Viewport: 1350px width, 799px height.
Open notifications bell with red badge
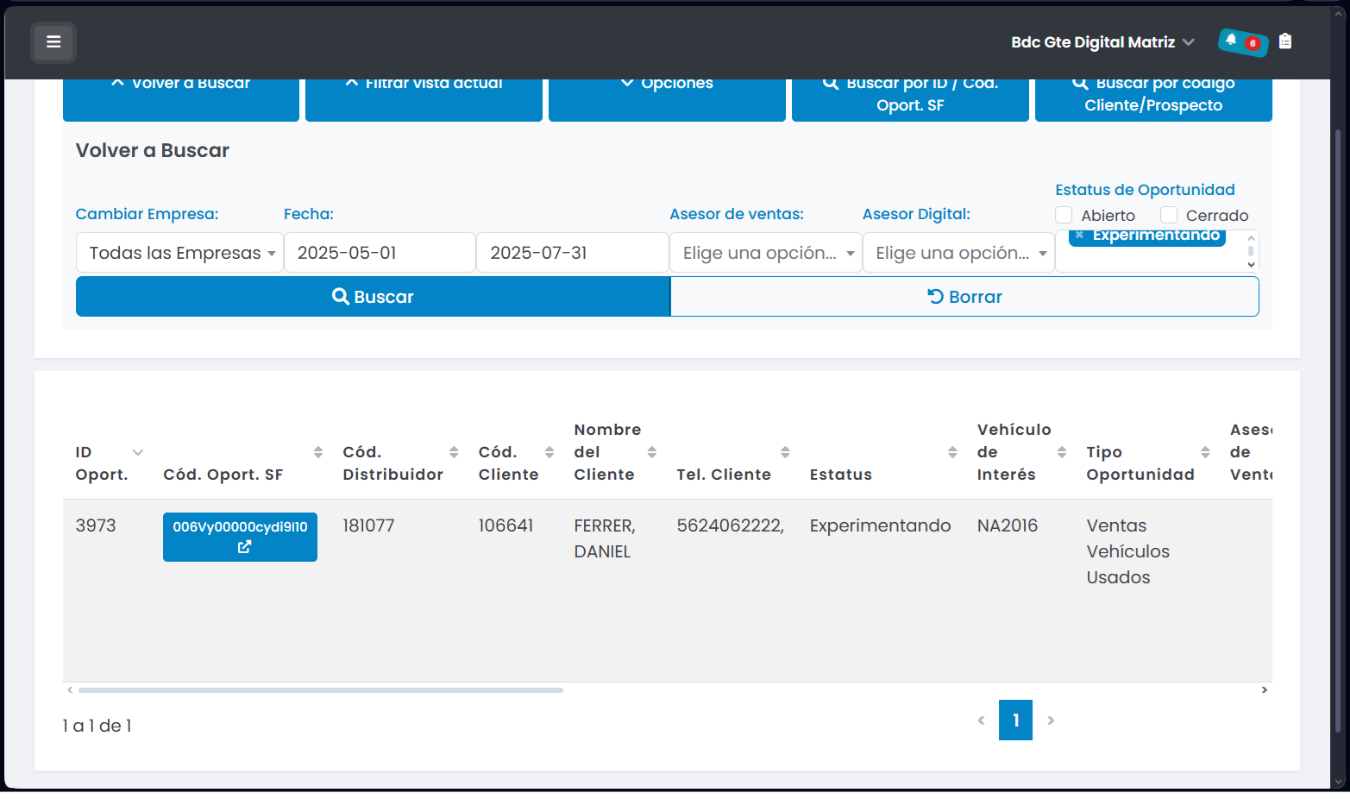(x=1243, y=42)
